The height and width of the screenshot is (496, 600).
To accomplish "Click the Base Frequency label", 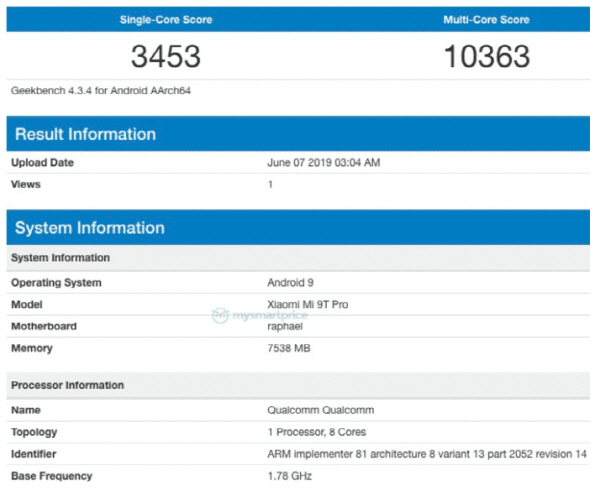I will click(52, 476).
